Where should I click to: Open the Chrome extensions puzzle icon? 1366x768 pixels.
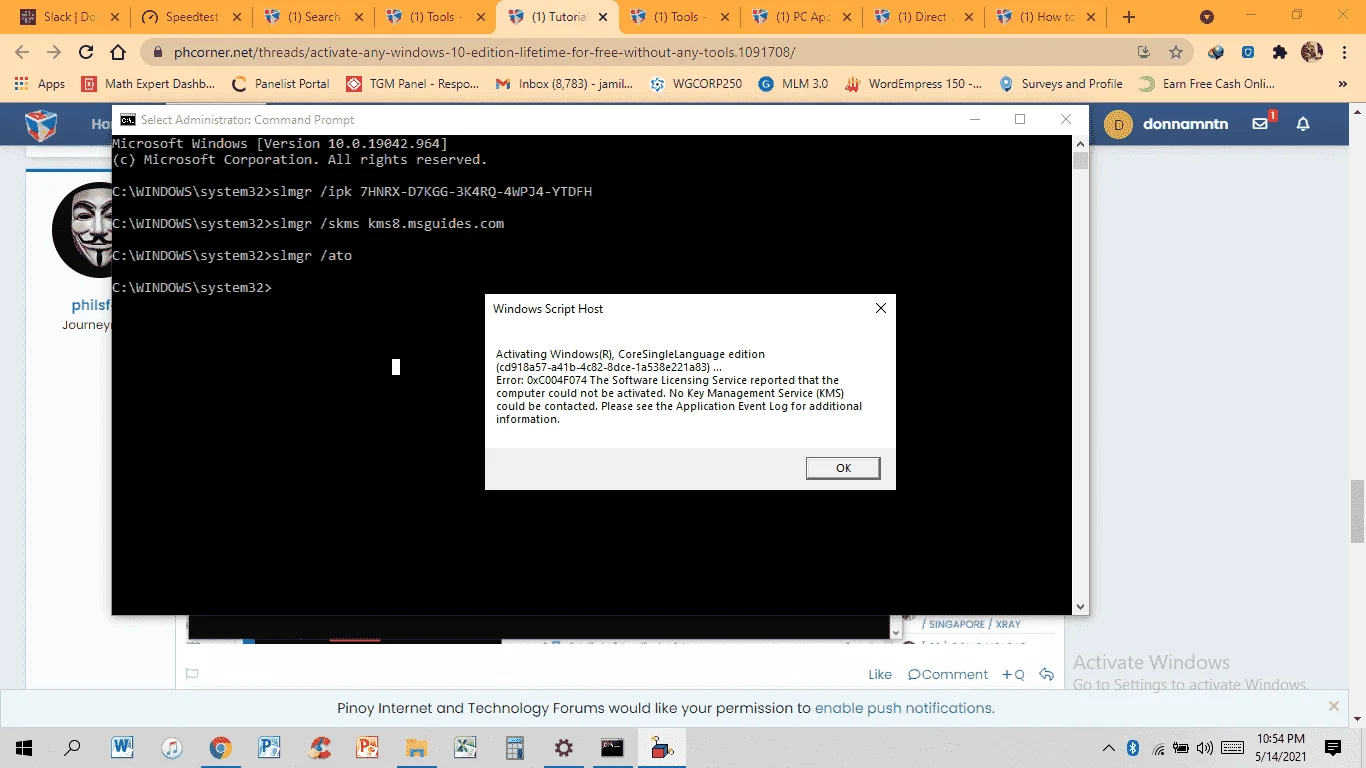tap(1280, 52)
